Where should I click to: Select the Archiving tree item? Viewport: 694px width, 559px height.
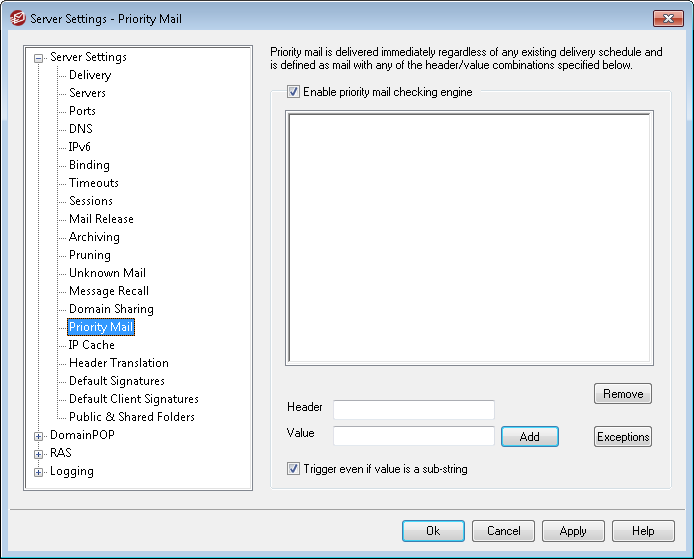point(94,237)
